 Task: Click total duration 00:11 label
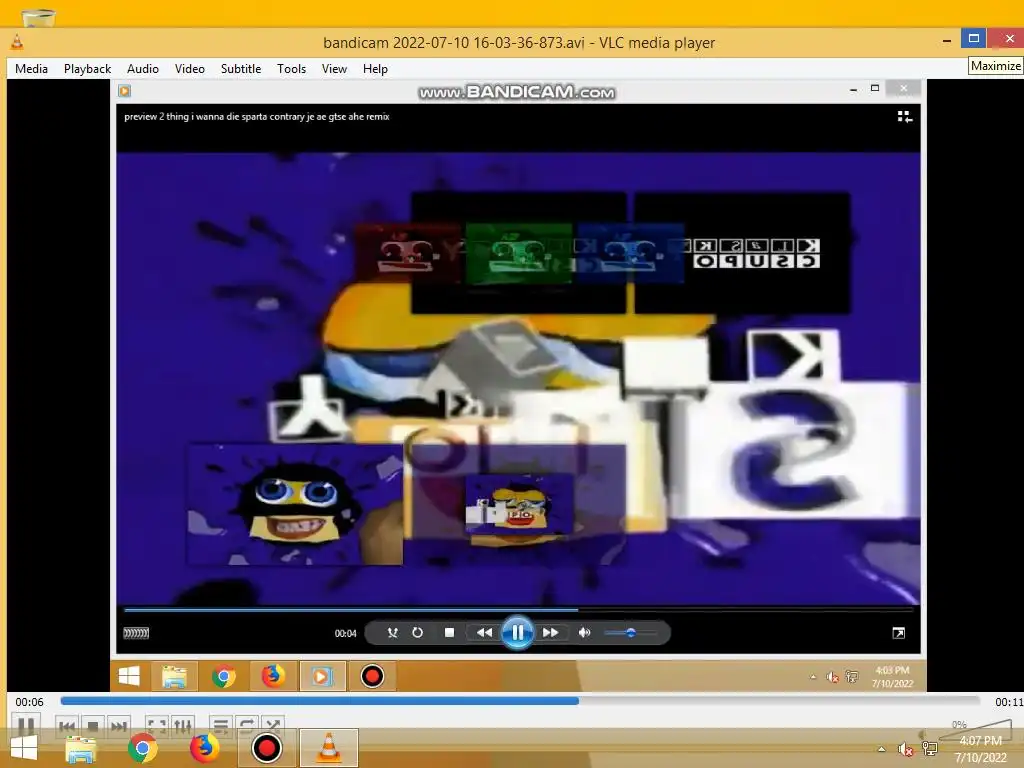coord(1008,702)
